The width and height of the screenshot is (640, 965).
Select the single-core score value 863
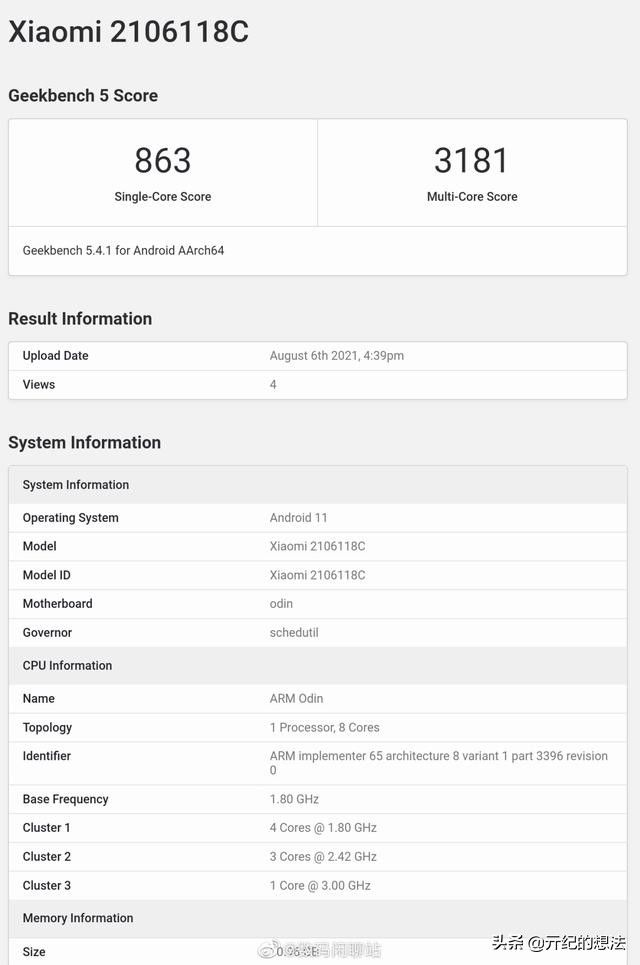point(163,161)
